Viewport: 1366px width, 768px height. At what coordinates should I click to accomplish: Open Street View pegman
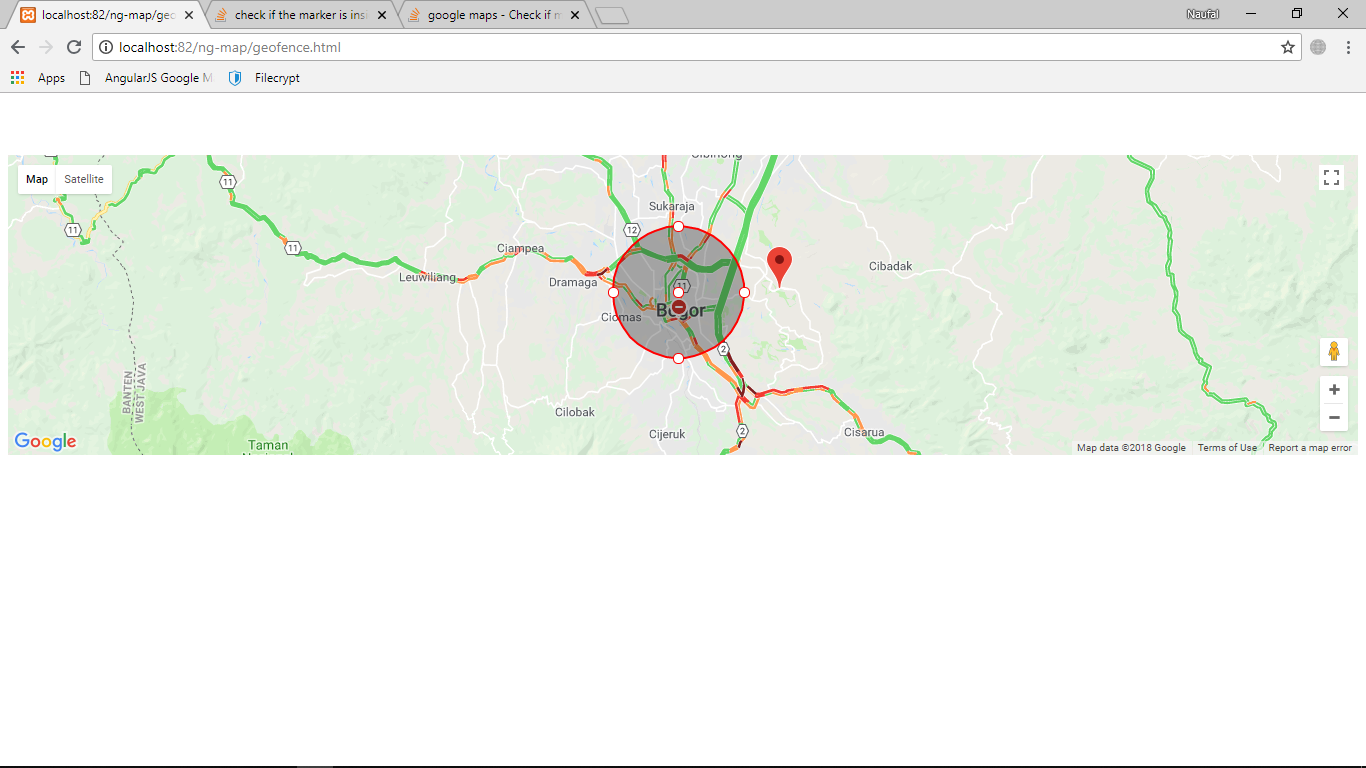pyautogui.click(x=1334, y=352)
